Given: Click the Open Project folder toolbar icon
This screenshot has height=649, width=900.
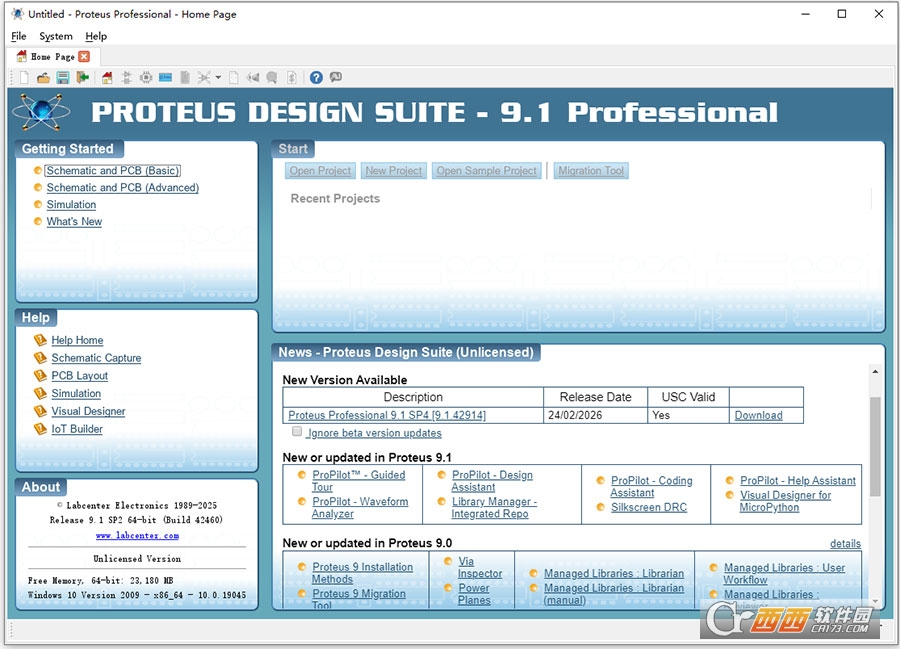Looking at the screenshot, I should [x=44, y=77].
